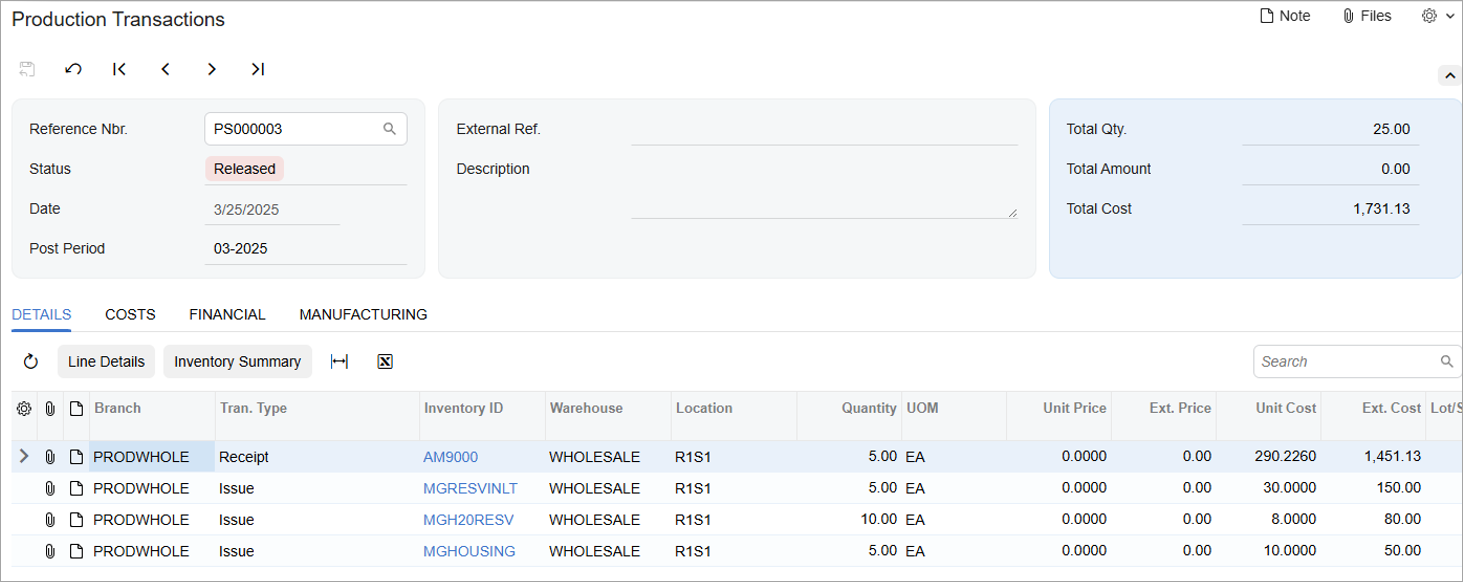1463x582 pixels.
Task: Open the grid column configuration gear
Action: [24, 408]
